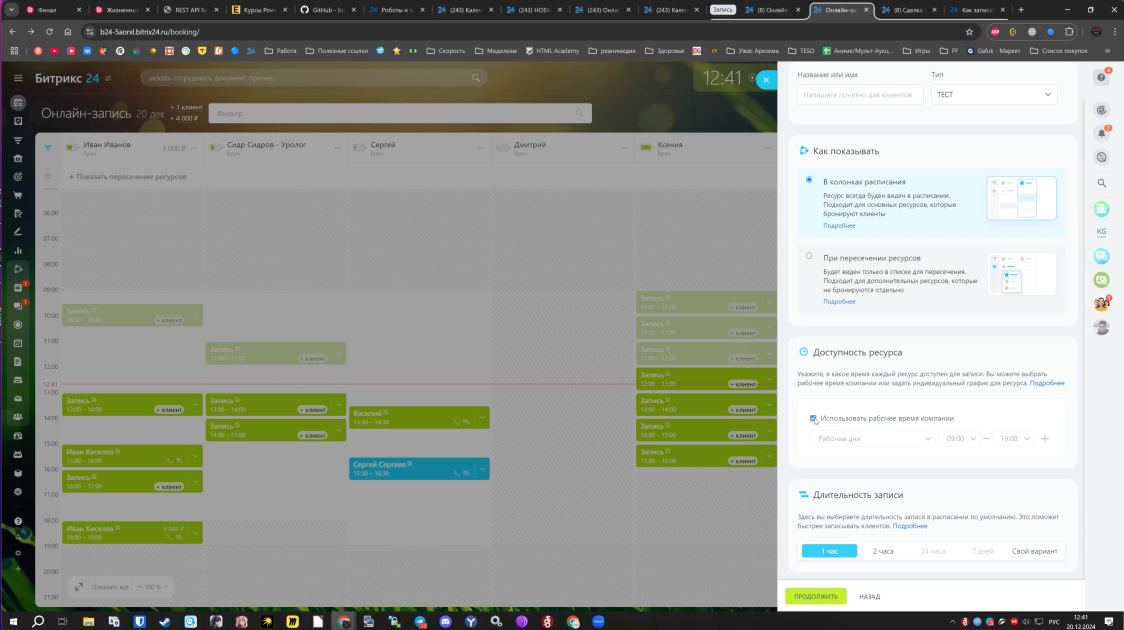
Task: Open the booking calendar icon in left sidebar
Action: [x=18, y=103]
